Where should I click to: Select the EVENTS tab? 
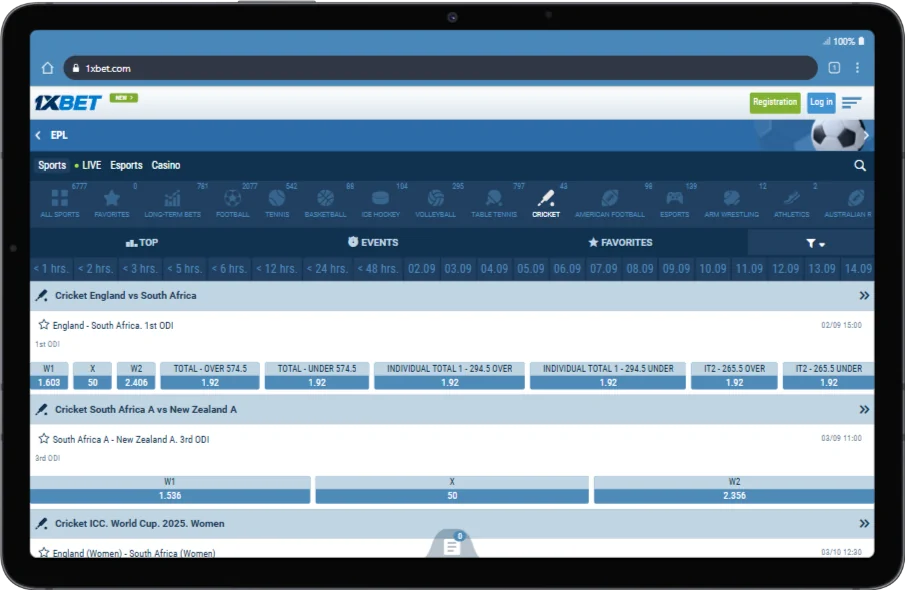(x=373, y=242)
